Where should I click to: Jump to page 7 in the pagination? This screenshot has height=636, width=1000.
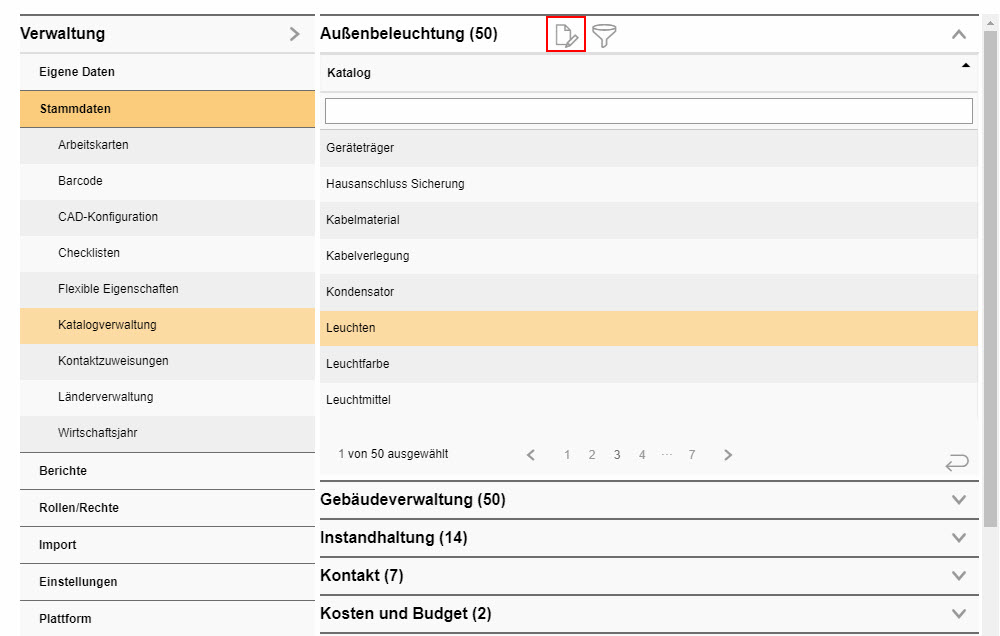(692, 454)
